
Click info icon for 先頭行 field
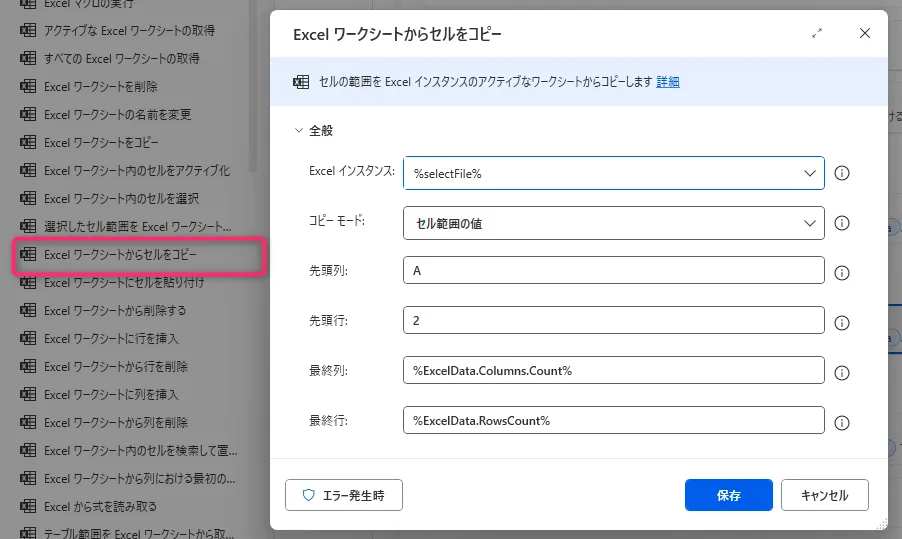[x=842, y=322]
